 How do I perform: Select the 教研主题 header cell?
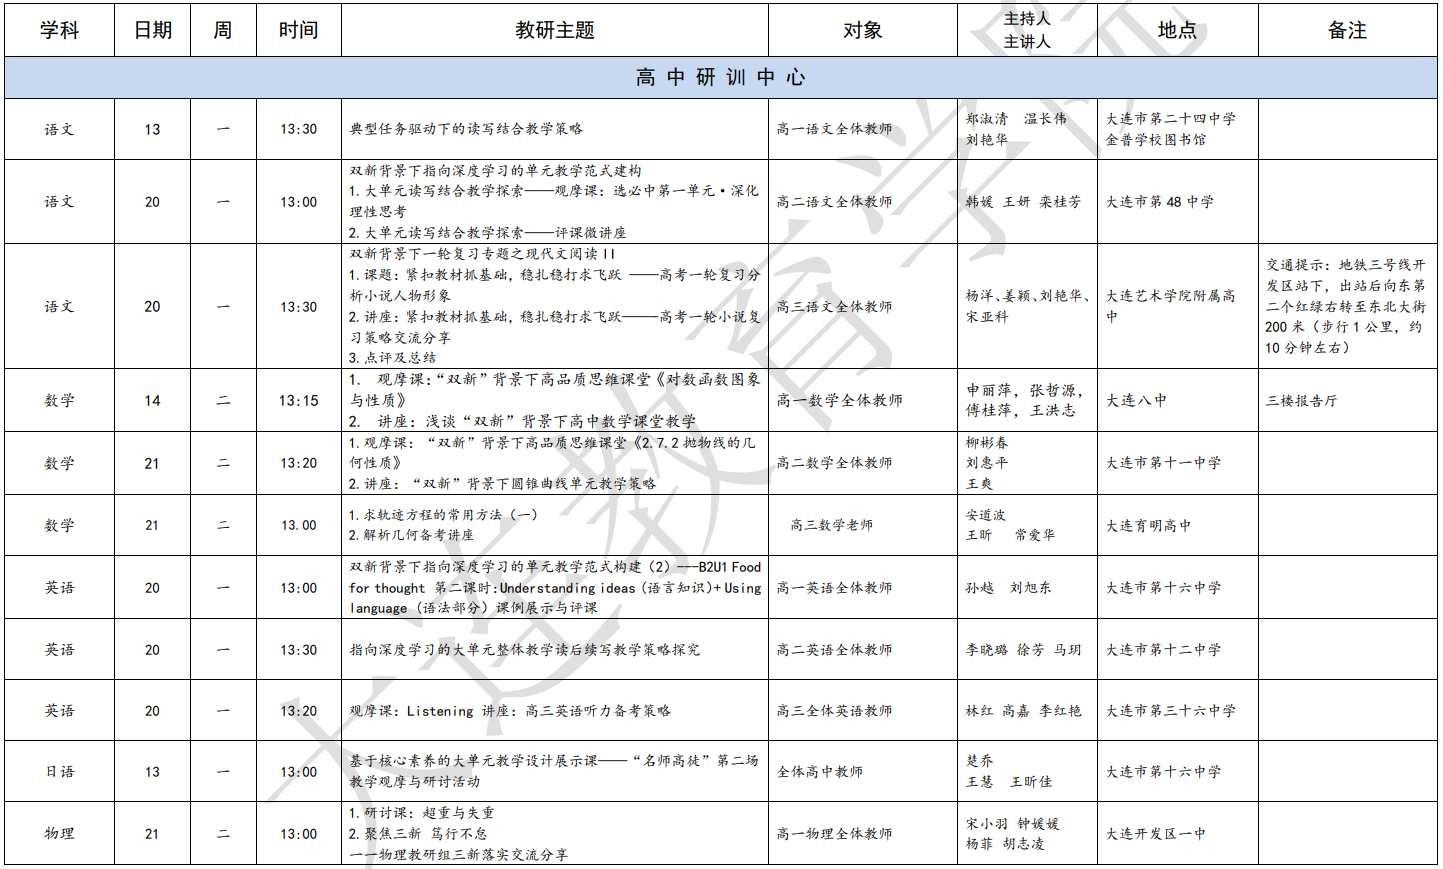tap(554, 30)
